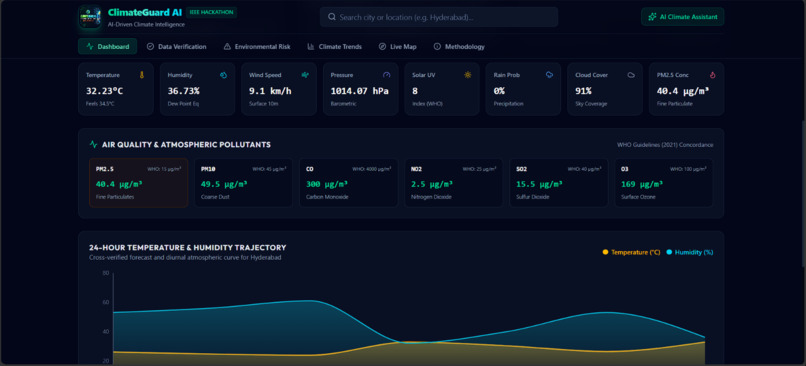This screenshot has height=366, width=806.
Task: Click the sparkle icon in AI Climate Assistant
Action: [653, 17]
